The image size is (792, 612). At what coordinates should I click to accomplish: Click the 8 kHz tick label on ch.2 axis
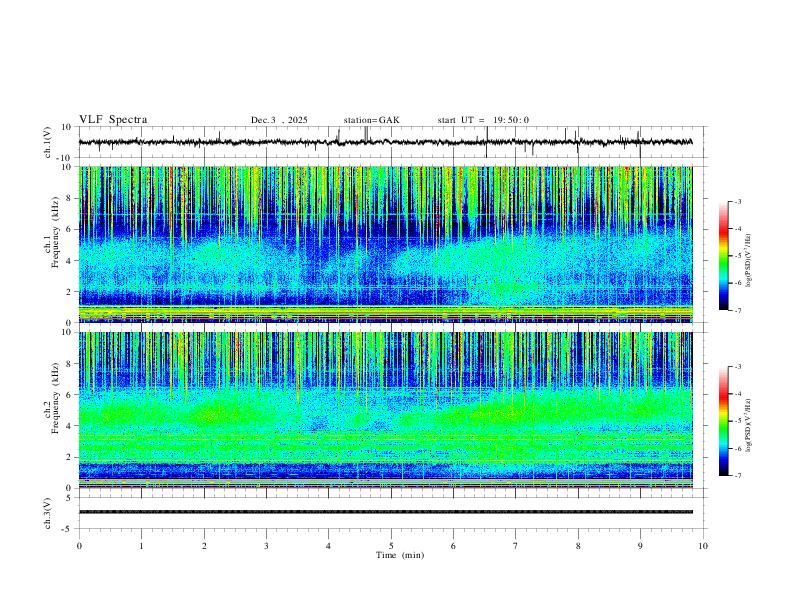click(69, 364)
